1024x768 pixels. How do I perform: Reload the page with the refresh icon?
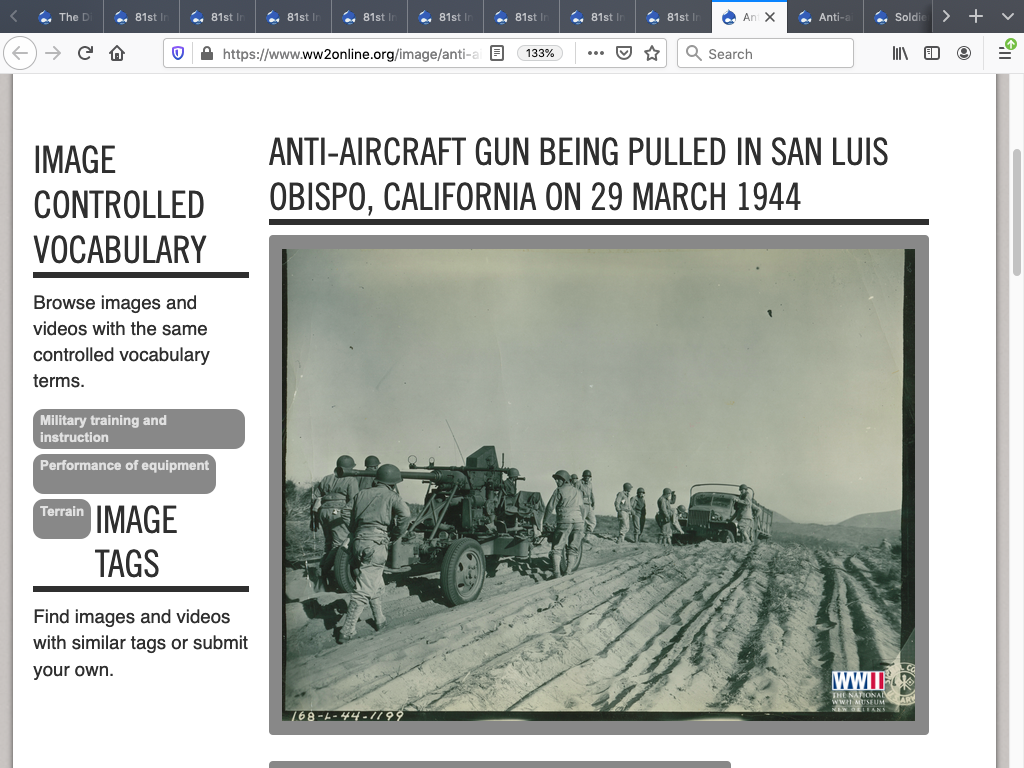[x=86, y=54]
